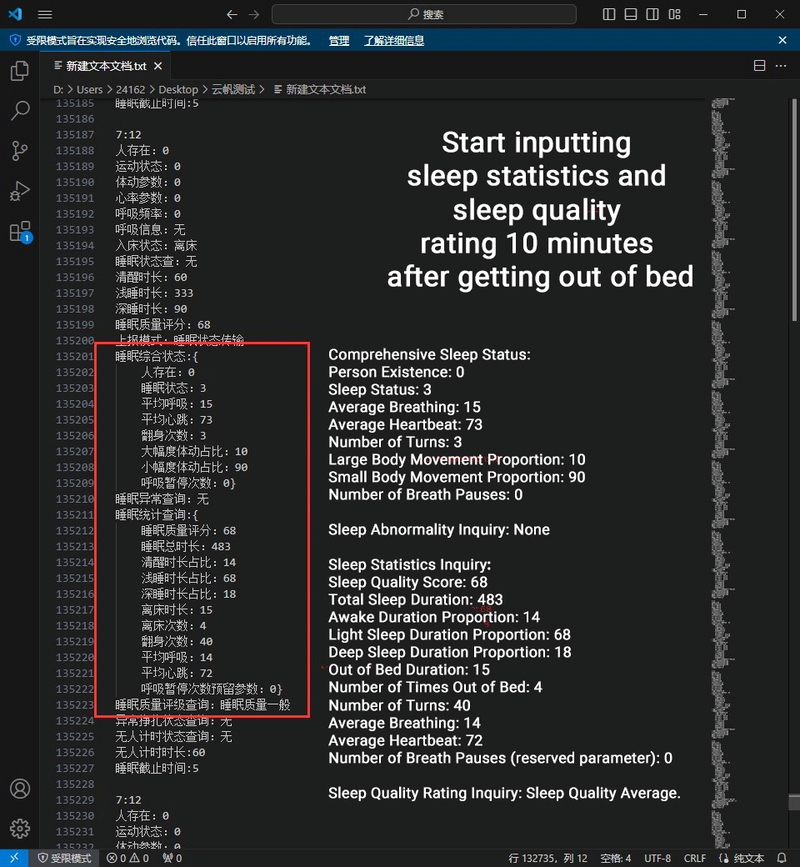Click the line and column indicator
The image size is (800, 867).
[x=548, y=858]
